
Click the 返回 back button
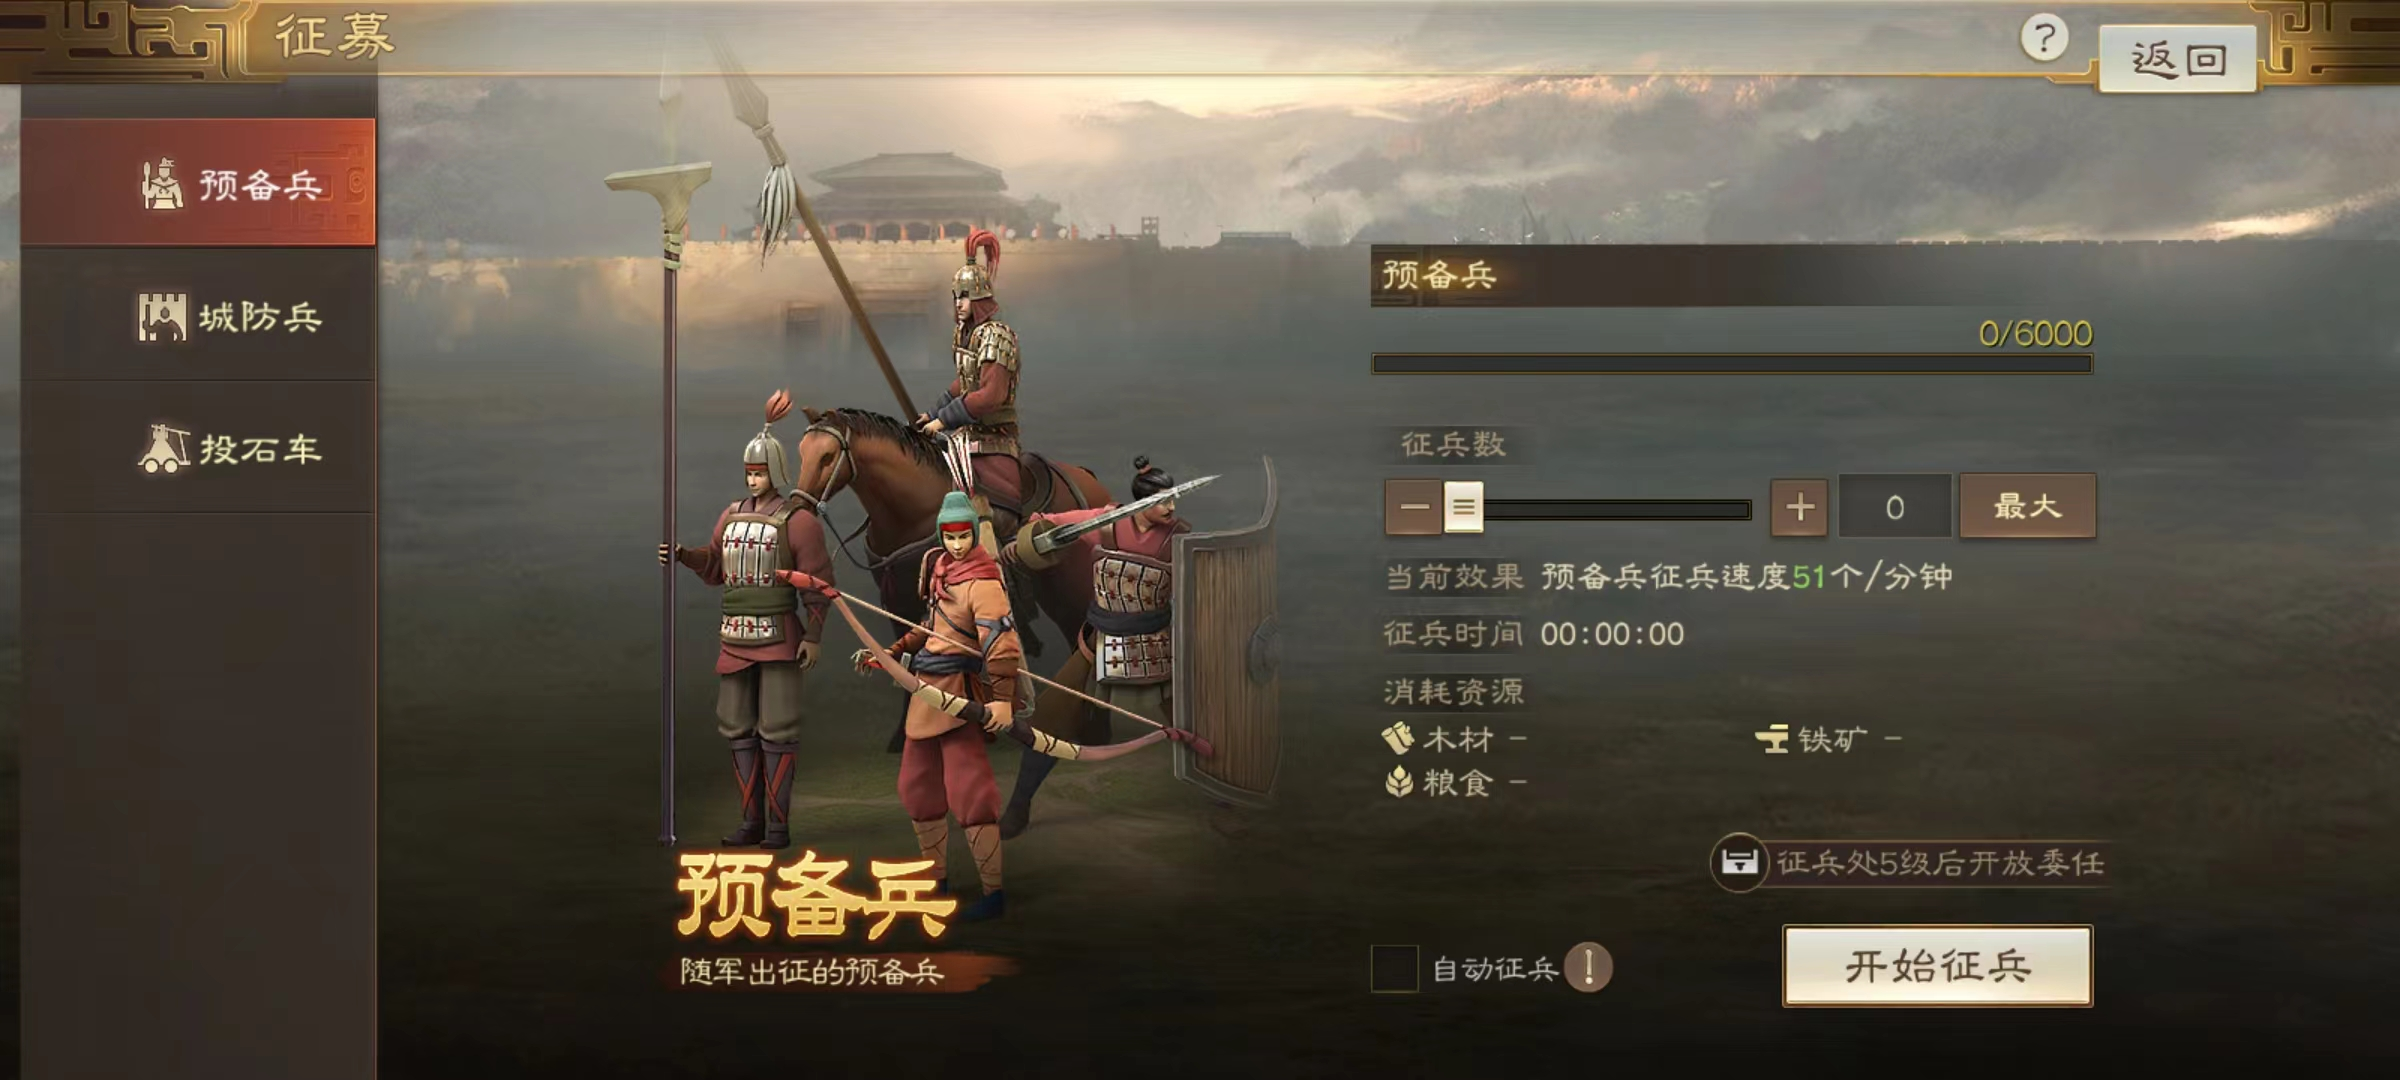[2178, 59]
